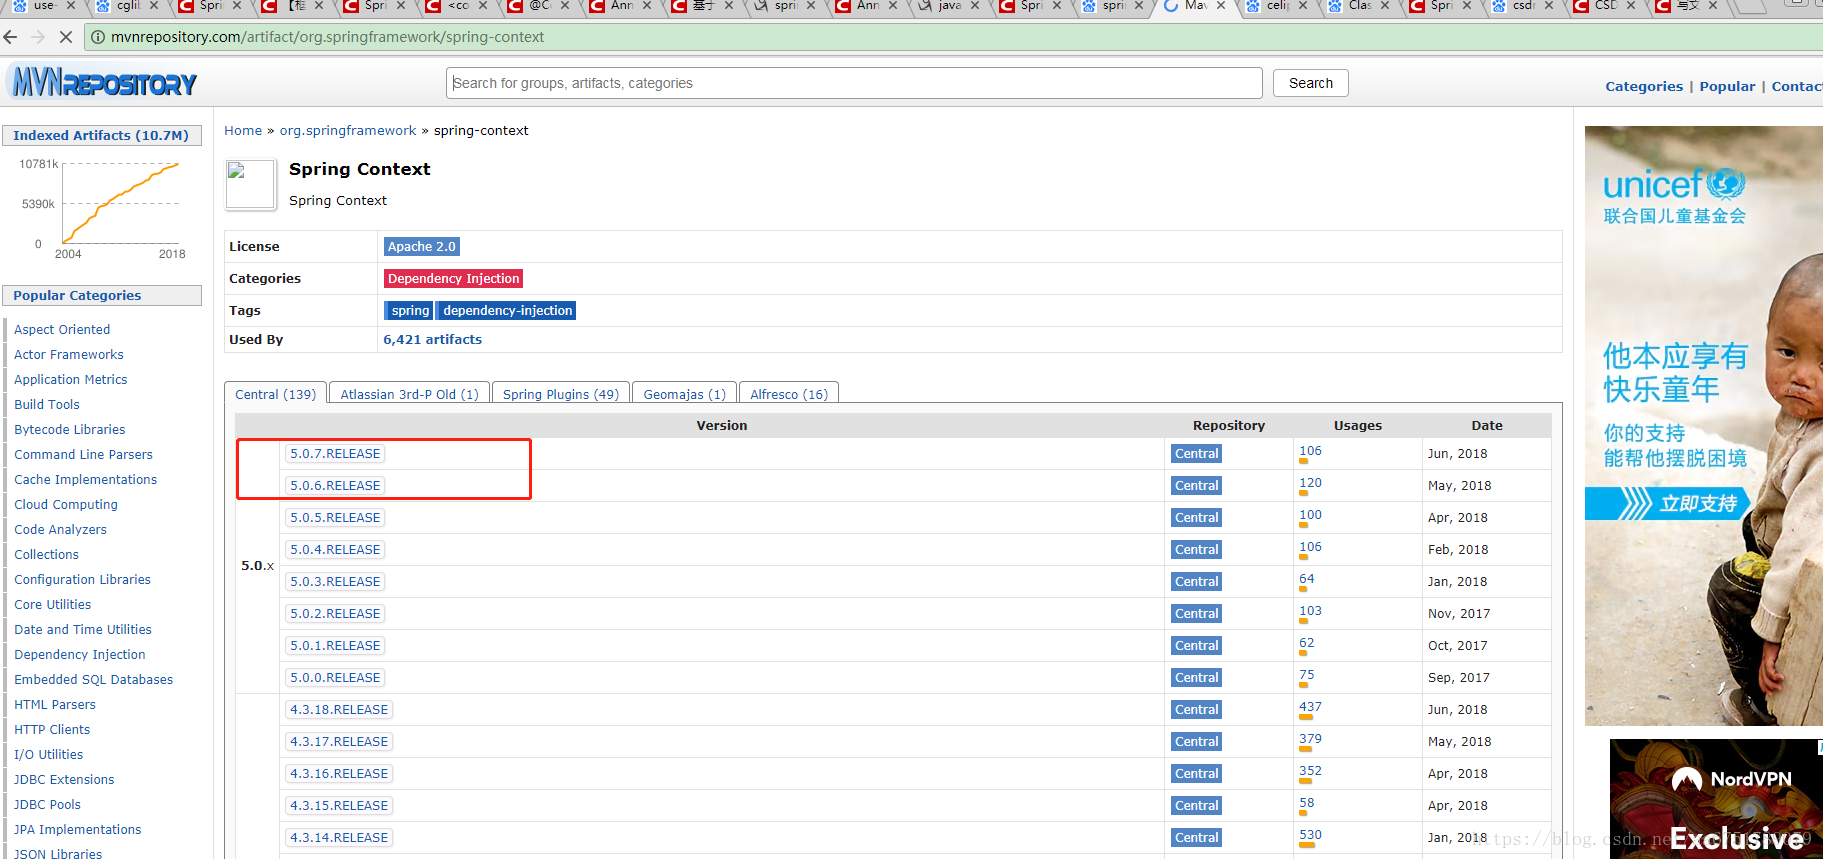Open usages count 437 for 4.3.18.RELEASE
The width and height of the screenshot is (1823, 859).
coord(1310,707)
